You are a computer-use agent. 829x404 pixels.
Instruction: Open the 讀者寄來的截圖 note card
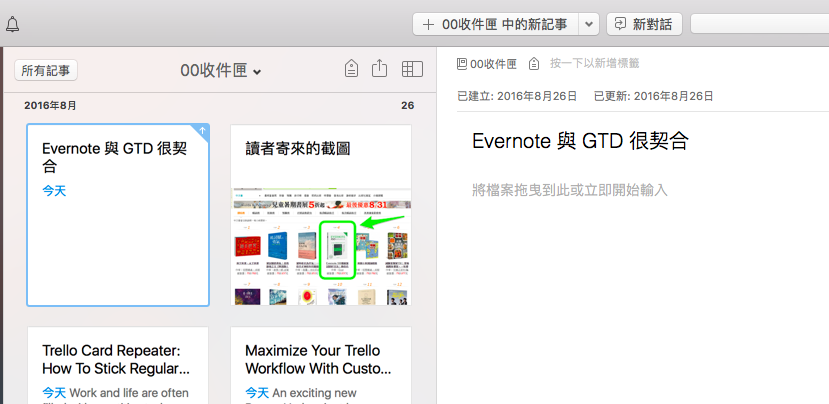click(x=321, y=215)
